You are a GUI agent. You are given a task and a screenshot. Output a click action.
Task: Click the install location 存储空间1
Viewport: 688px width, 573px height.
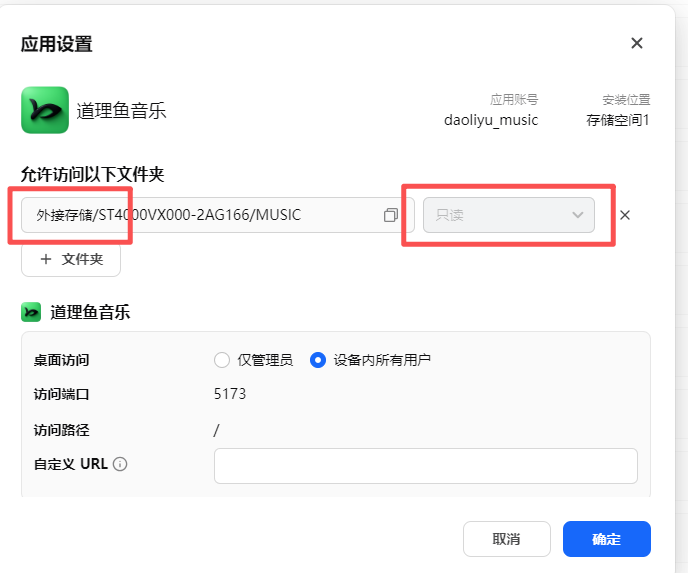point(618,120)
